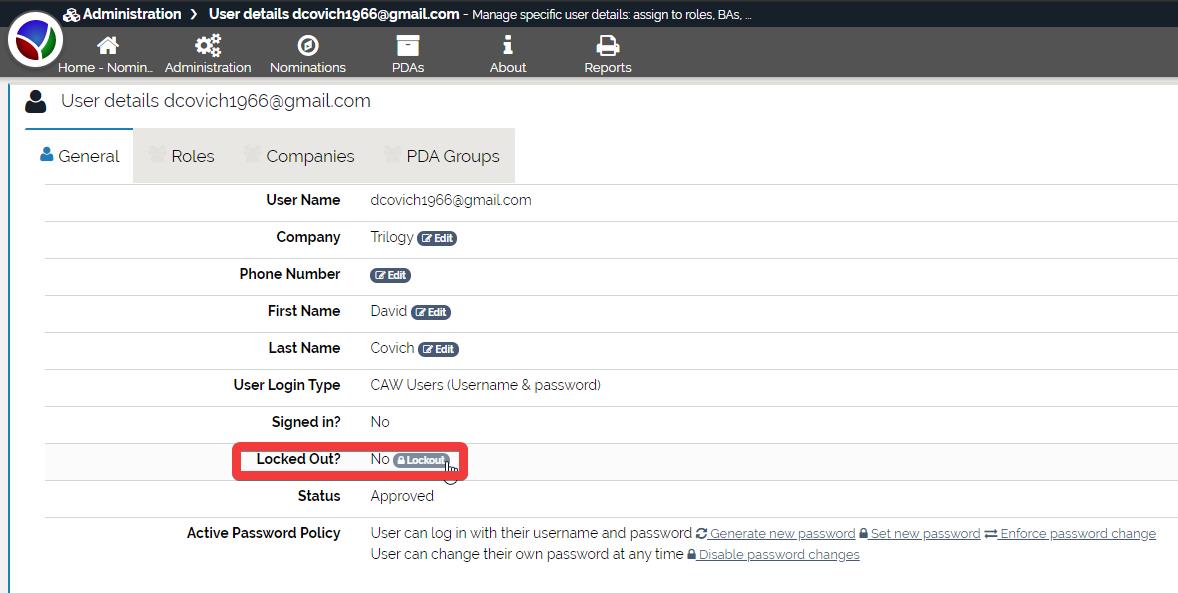The image size is (1178, 593).
Task: Open PDAs via the archive box icon
Action: (x=408, y=46)
